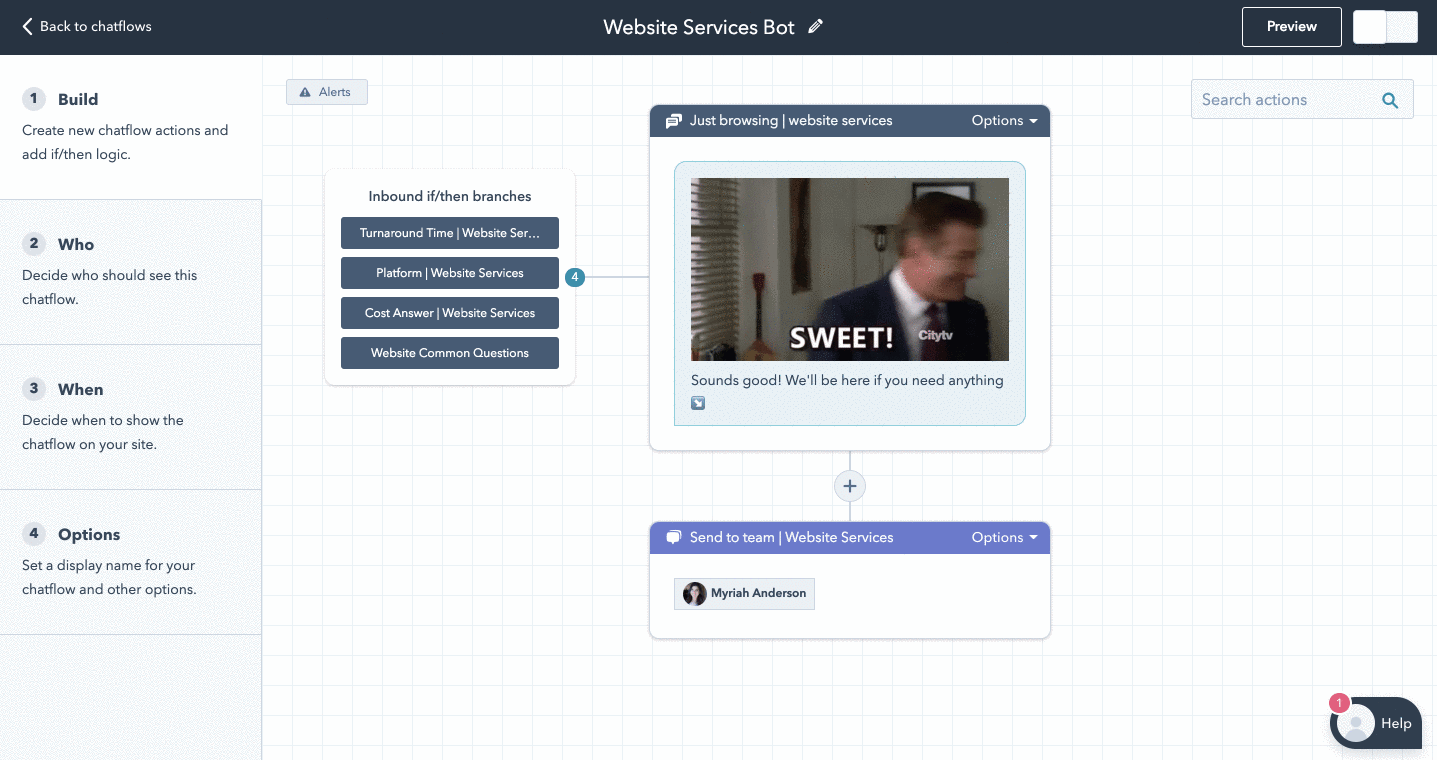1437x760 pixels.
Task: Click the back chevron beside Back to chatflows
Action: (x=27, y=27)
